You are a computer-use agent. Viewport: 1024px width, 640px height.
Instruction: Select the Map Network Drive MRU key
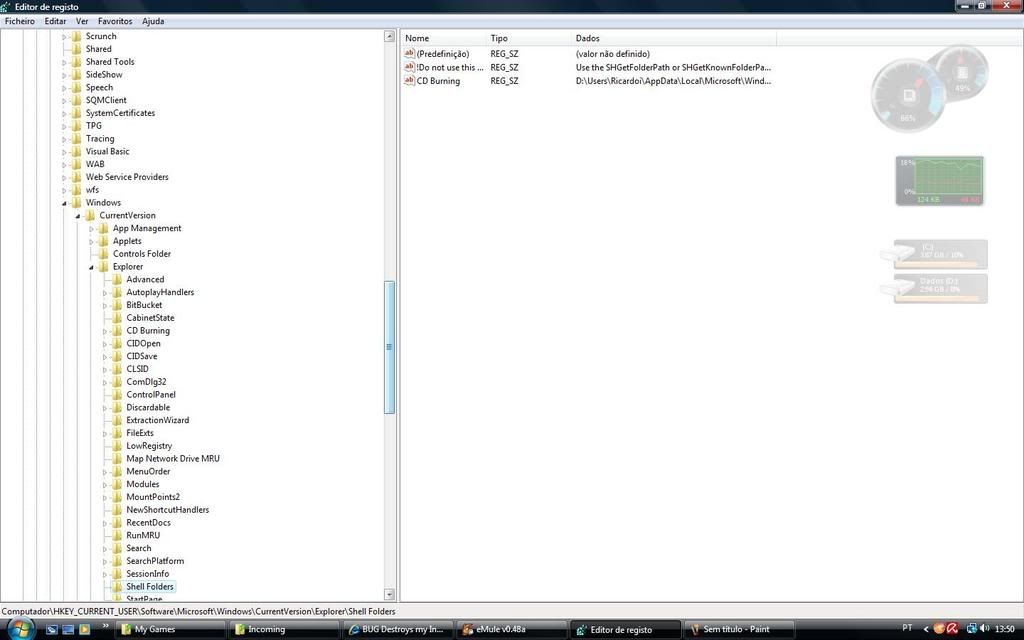click(x=172, y=458)
